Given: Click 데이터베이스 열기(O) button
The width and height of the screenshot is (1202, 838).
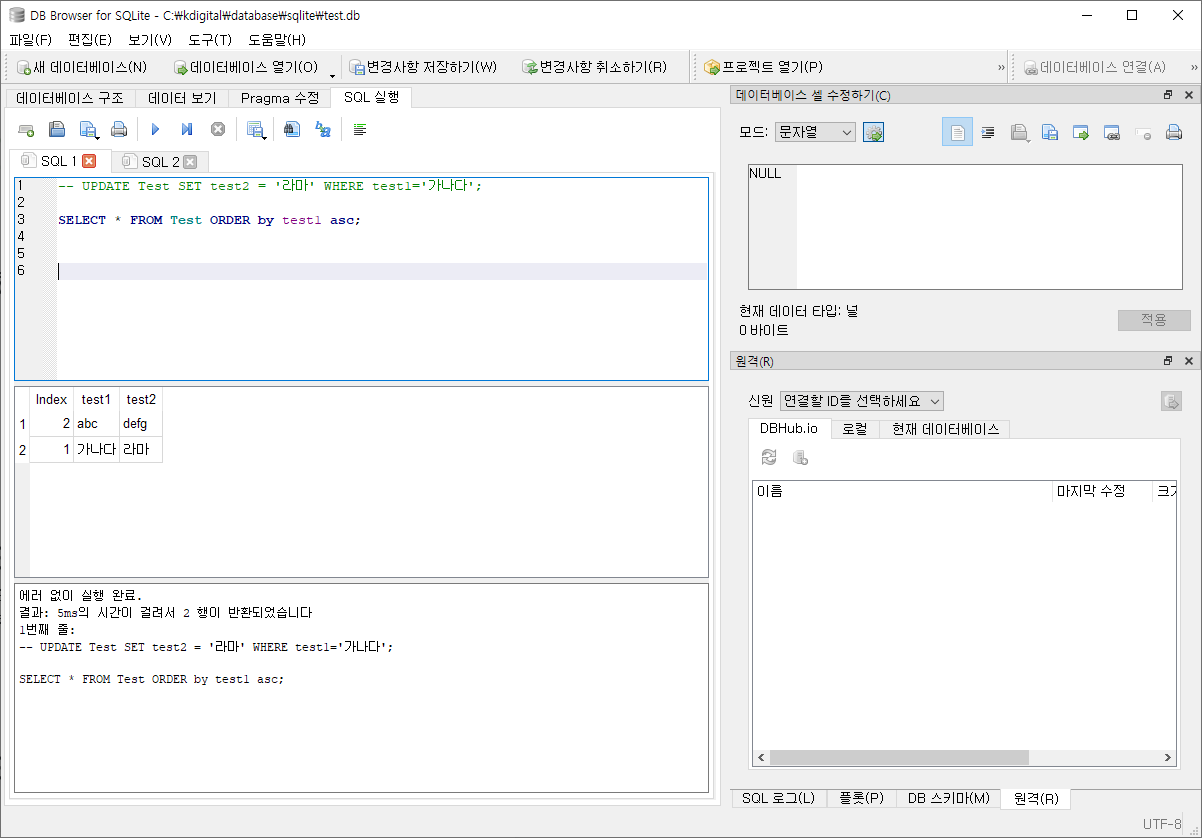Looking at the screenshot, I should pyautogui.click(x=246, y=67).
